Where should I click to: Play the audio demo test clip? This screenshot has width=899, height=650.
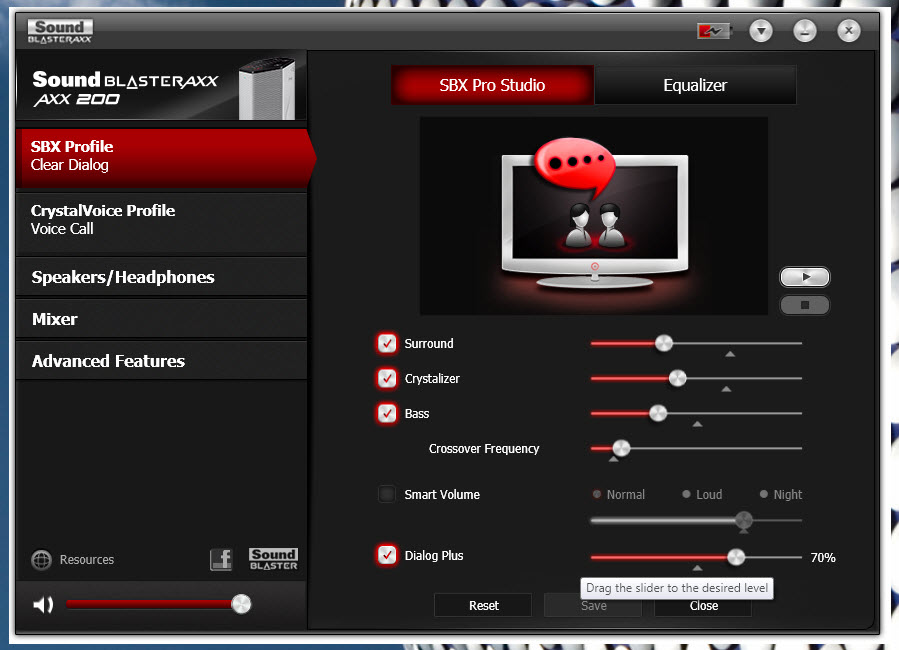pos(805,277)
